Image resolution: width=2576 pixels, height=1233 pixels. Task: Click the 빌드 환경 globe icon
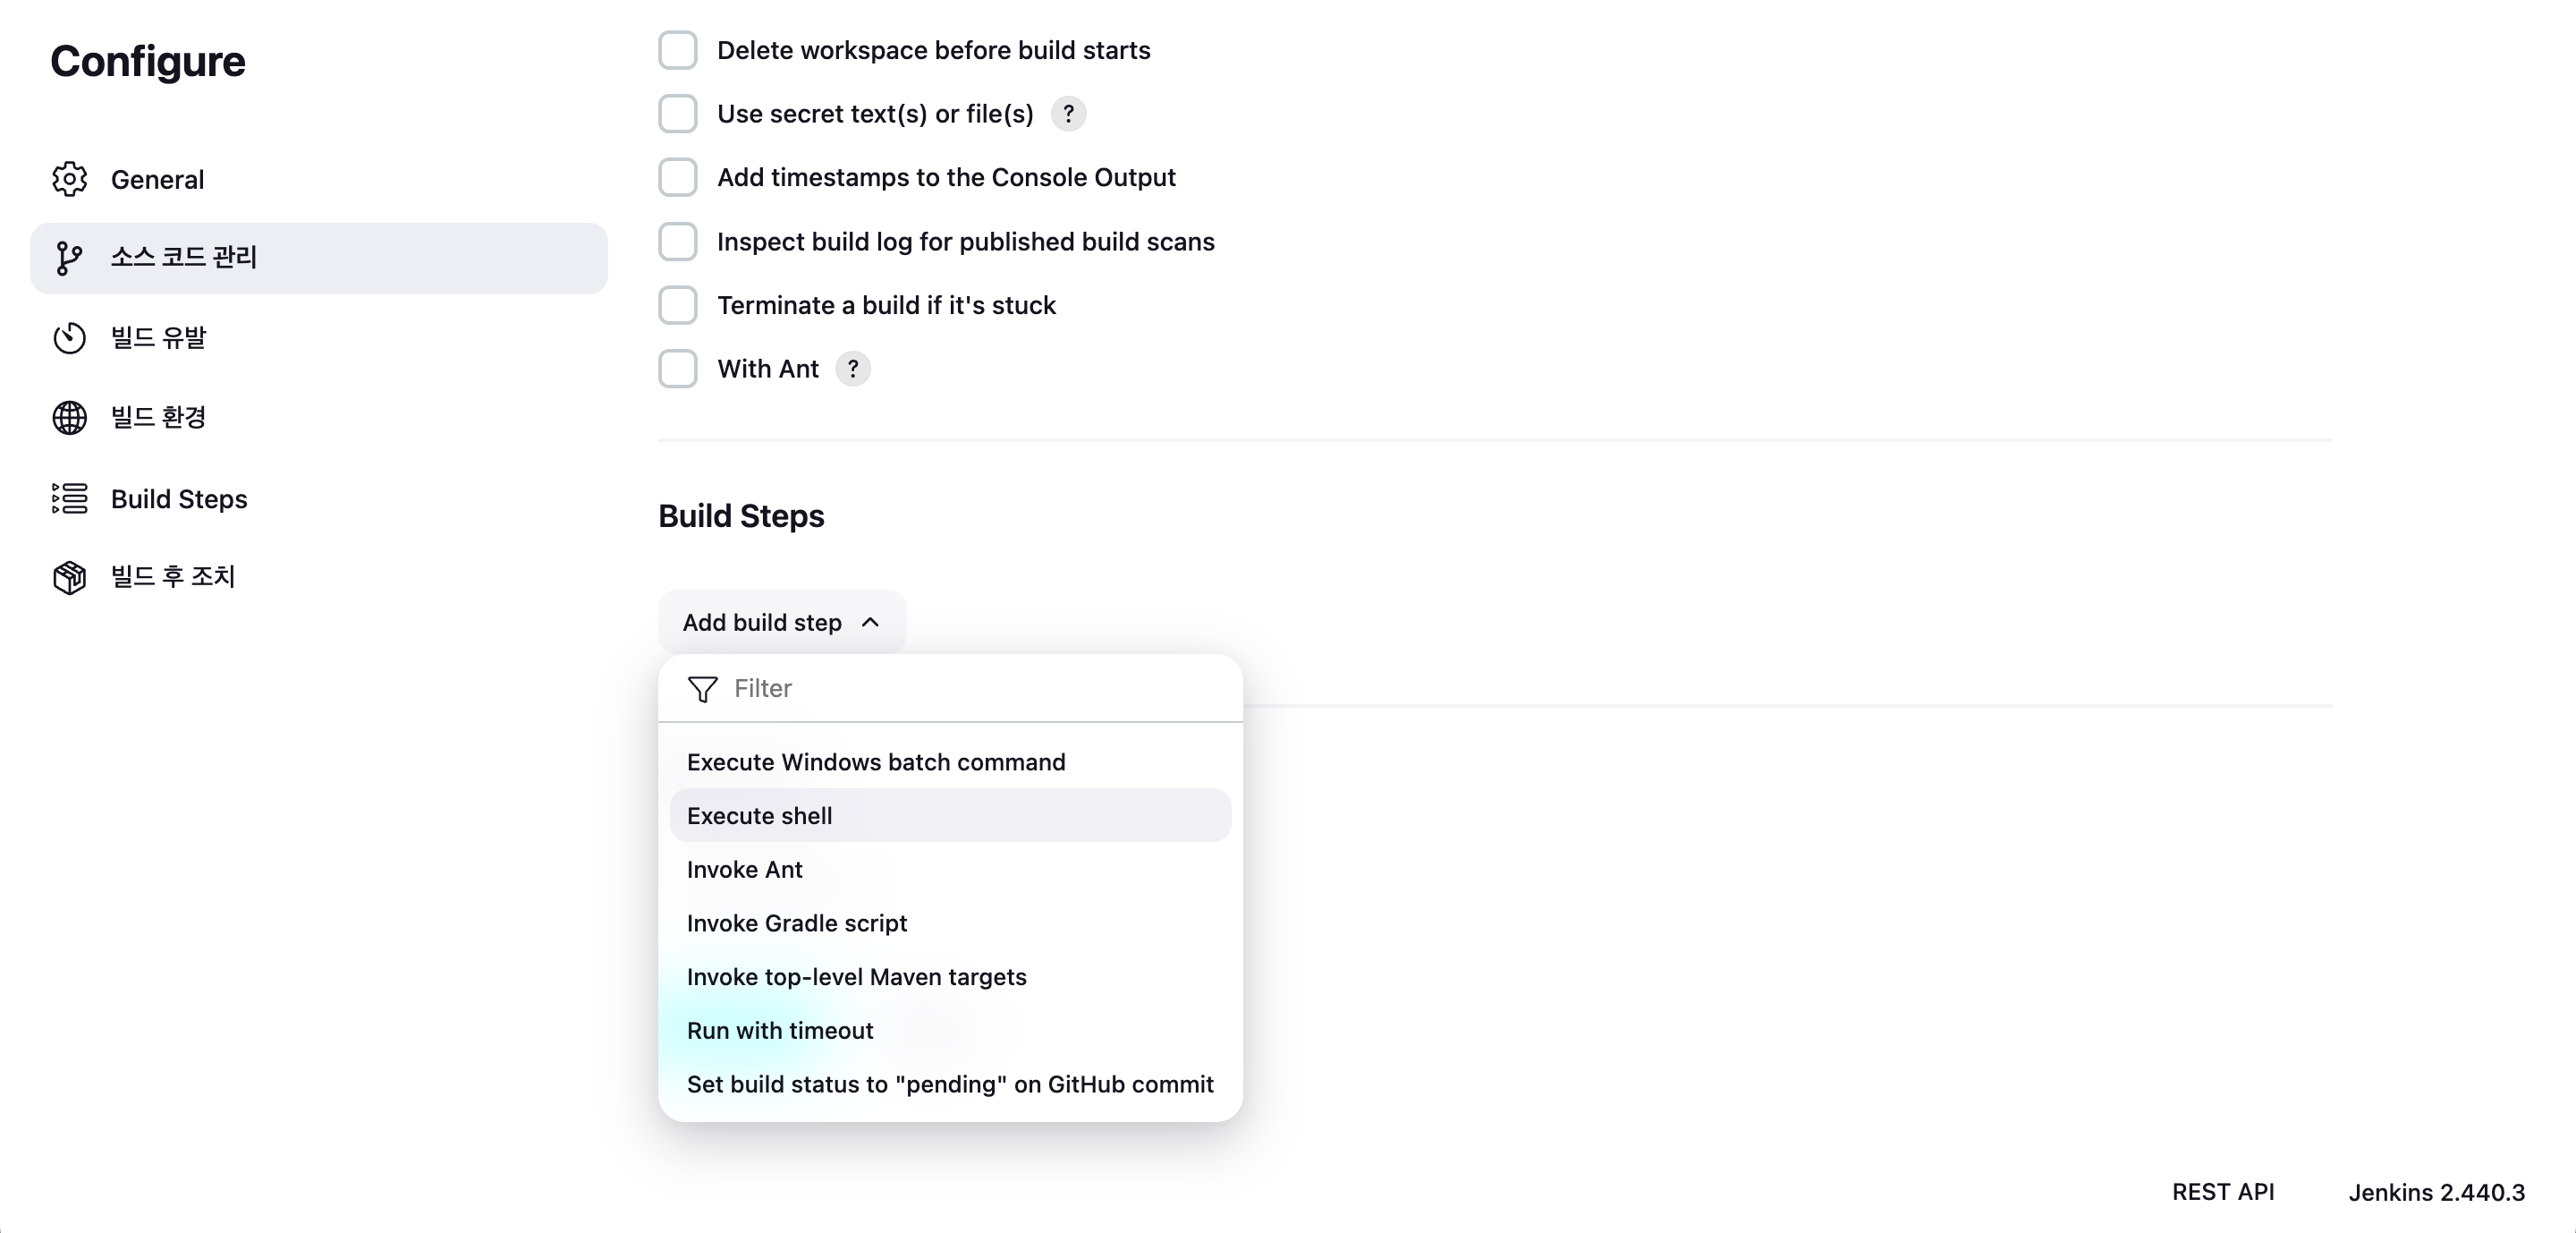(x=69, y=418)
